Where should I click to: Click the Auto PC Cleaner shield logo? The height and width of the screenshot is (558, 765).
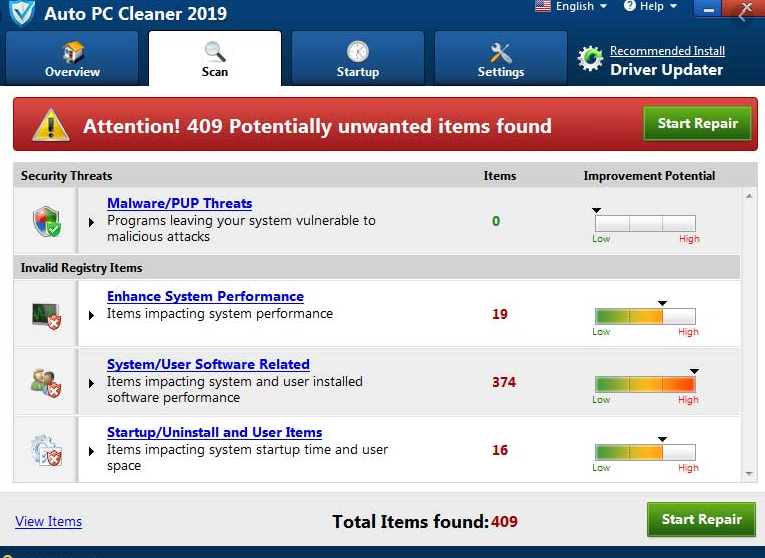[22, 12]
